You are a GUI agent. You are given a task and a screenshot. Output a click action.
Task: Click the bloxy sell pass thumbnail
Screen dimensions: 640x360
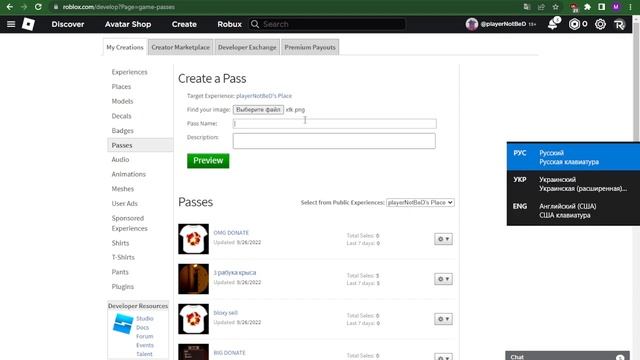coord(193,319)
